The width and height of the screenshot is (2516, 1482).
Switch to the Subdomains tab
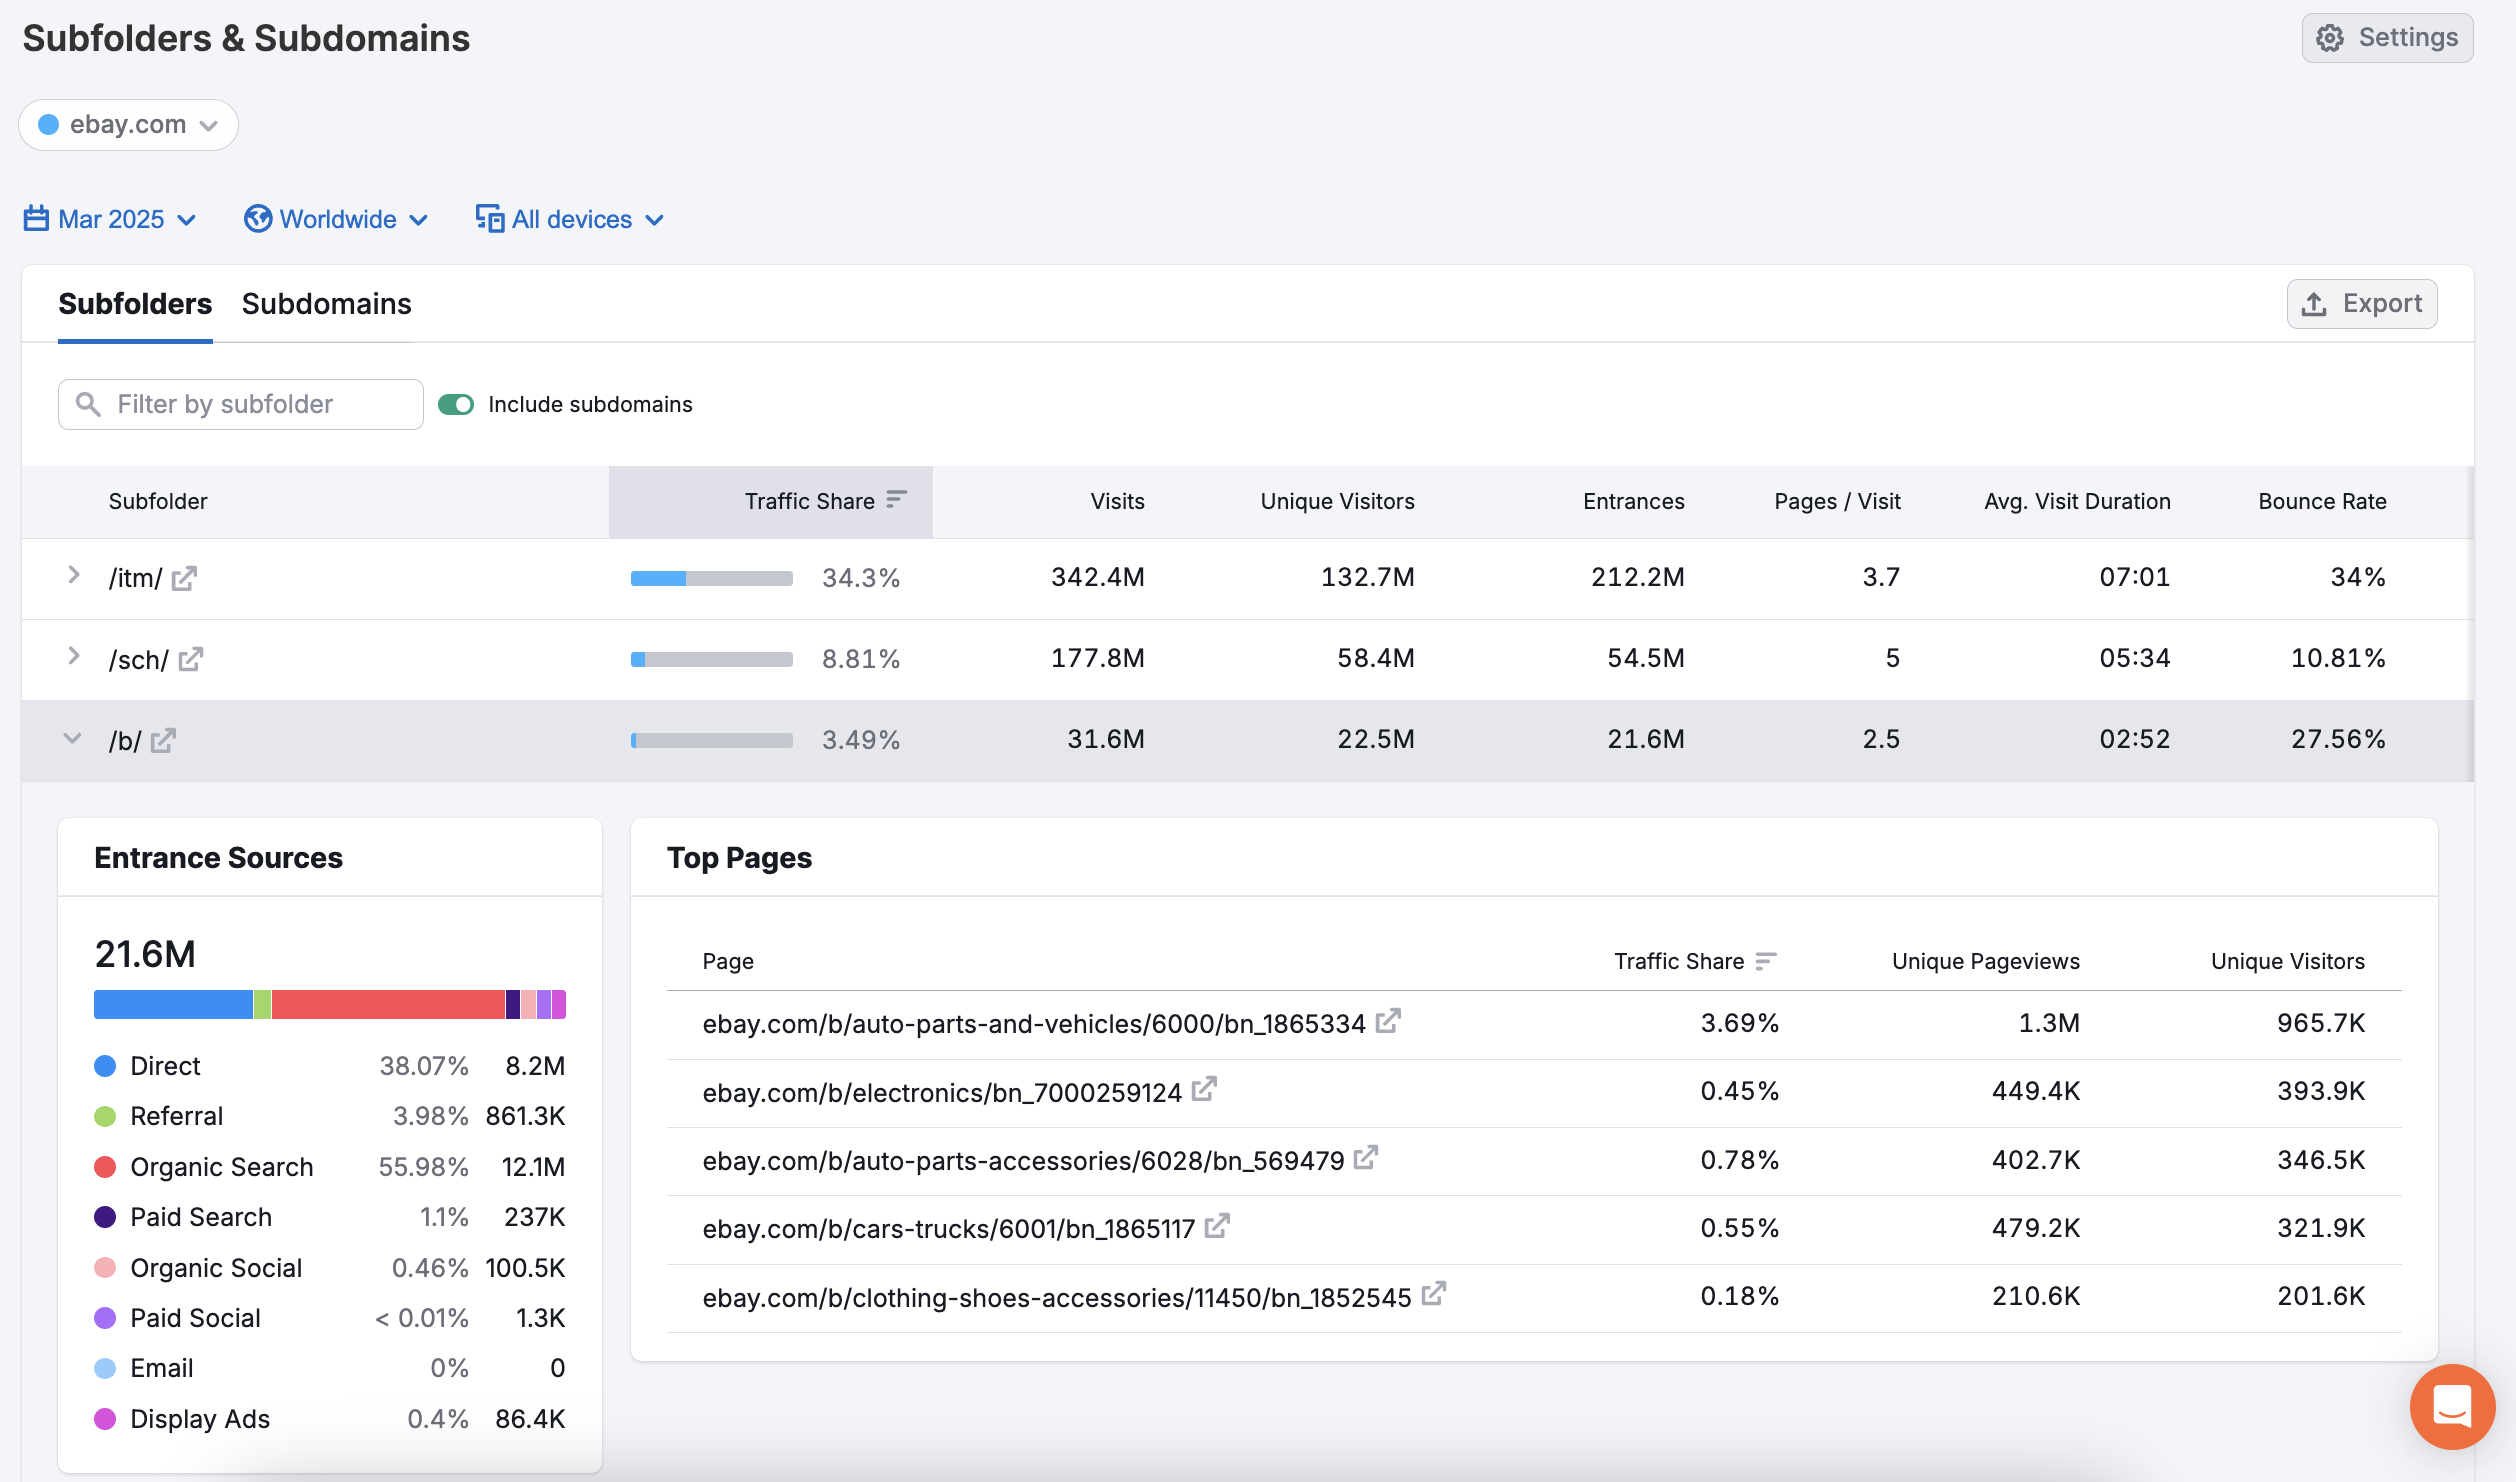coord(327,304)
